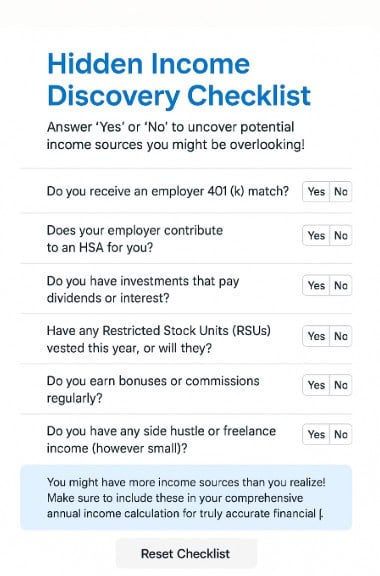Answer No for employer 401(k) match
Image resolution: width=380 pixels, height=576 pixels.
[341, 192]
